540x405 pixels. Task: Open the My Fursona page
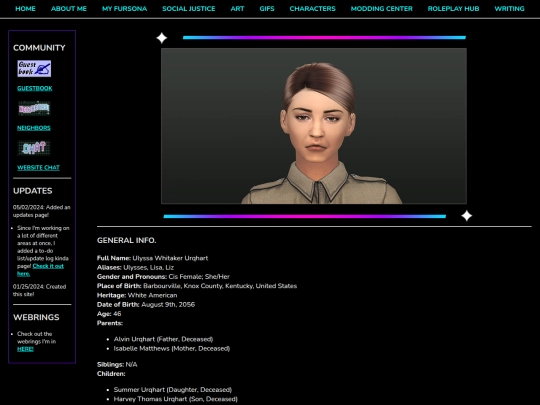coord(124,9)
